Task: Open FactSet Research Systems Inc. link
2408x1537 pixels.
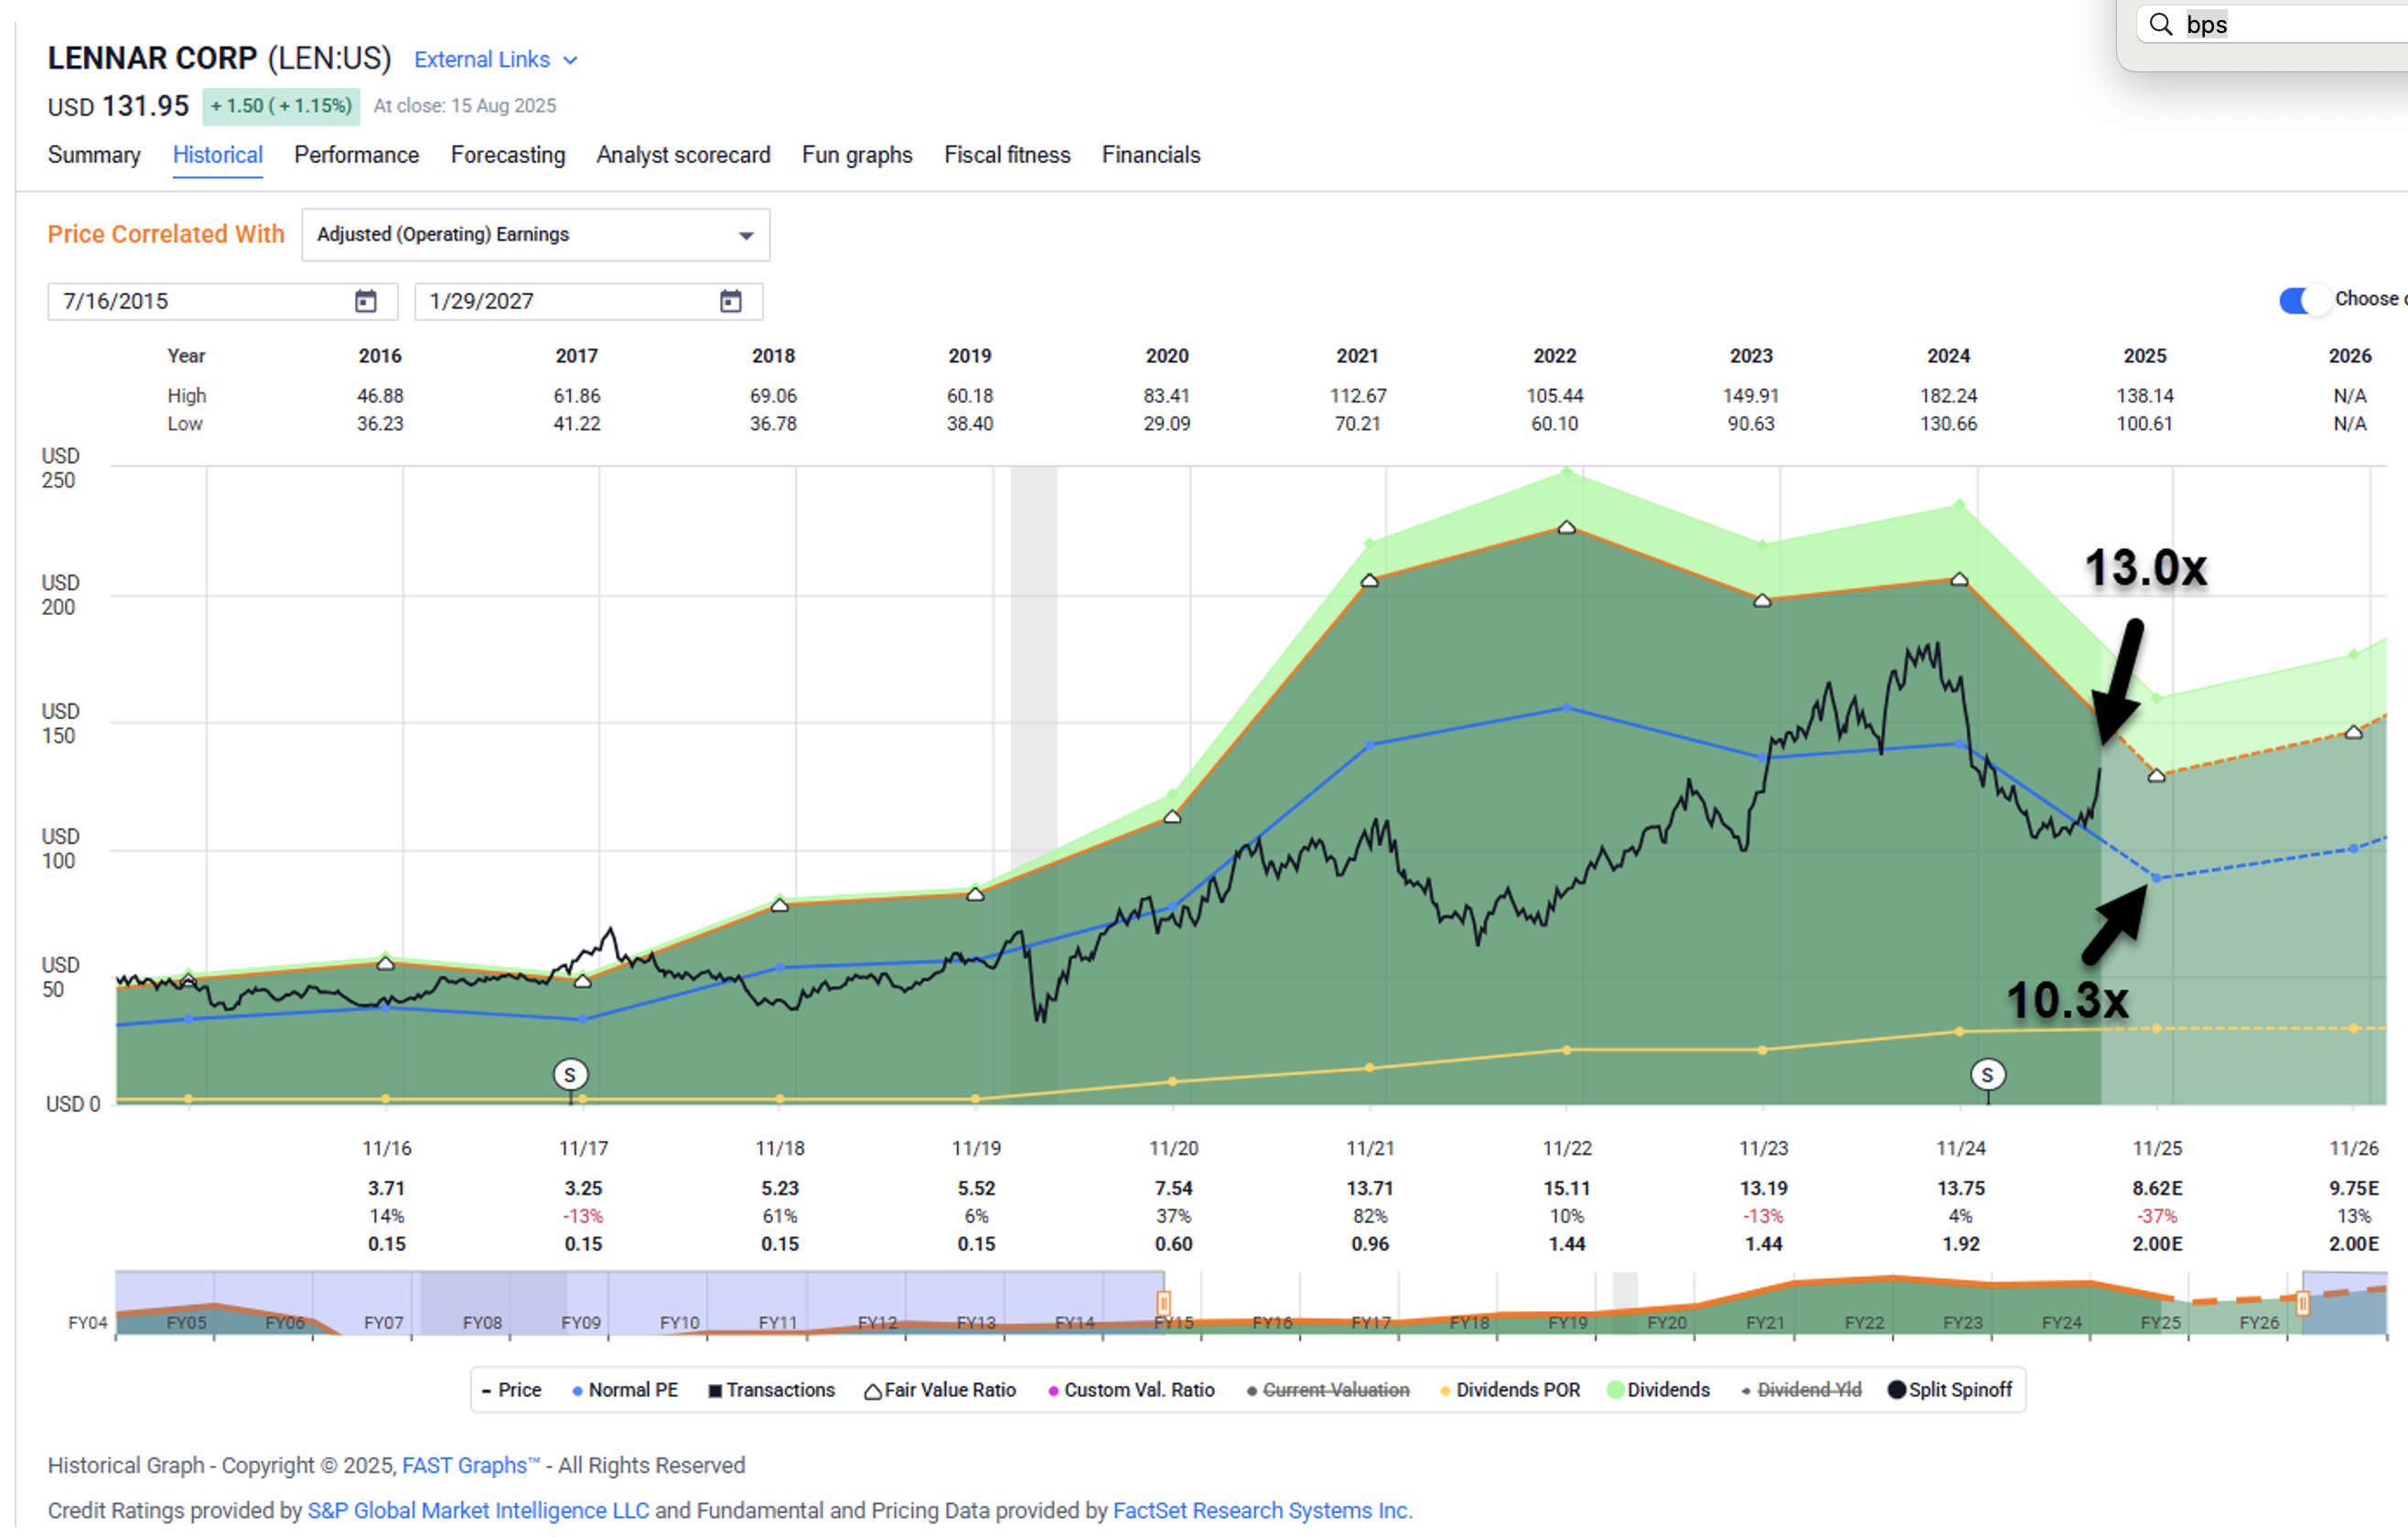Action: 1263,1511
